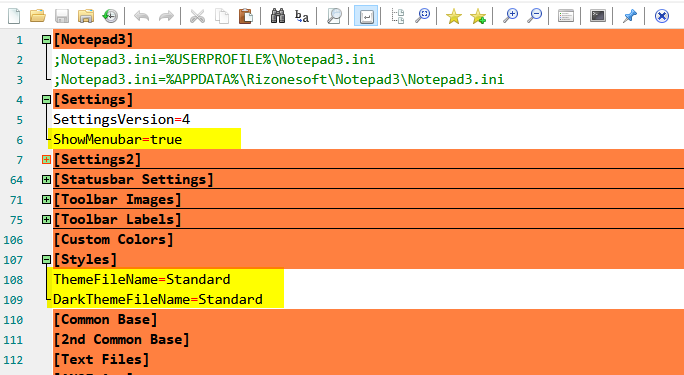Click dotted-page selection toolbar icon
684x375 pixels.
pos(397,16)
